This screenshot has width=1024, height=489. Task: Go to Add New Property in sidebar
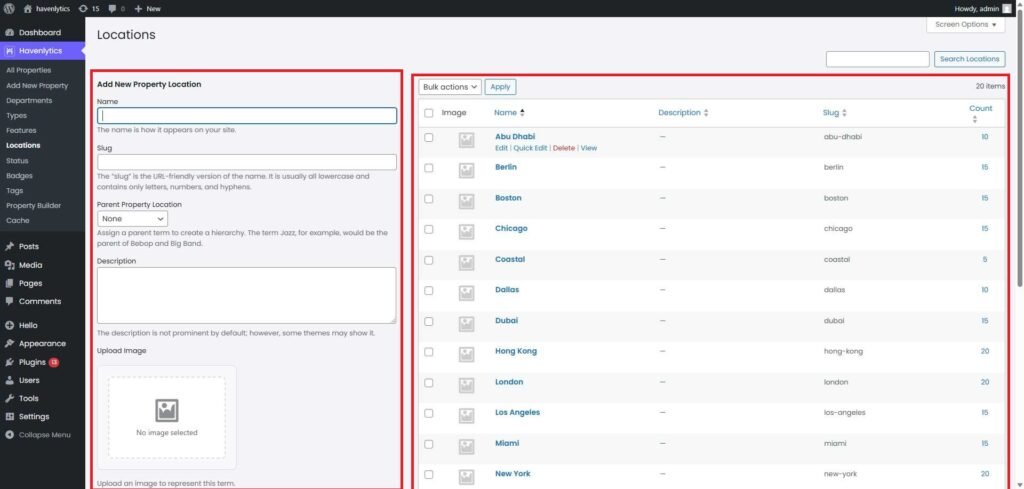click(x=37, y=86)
